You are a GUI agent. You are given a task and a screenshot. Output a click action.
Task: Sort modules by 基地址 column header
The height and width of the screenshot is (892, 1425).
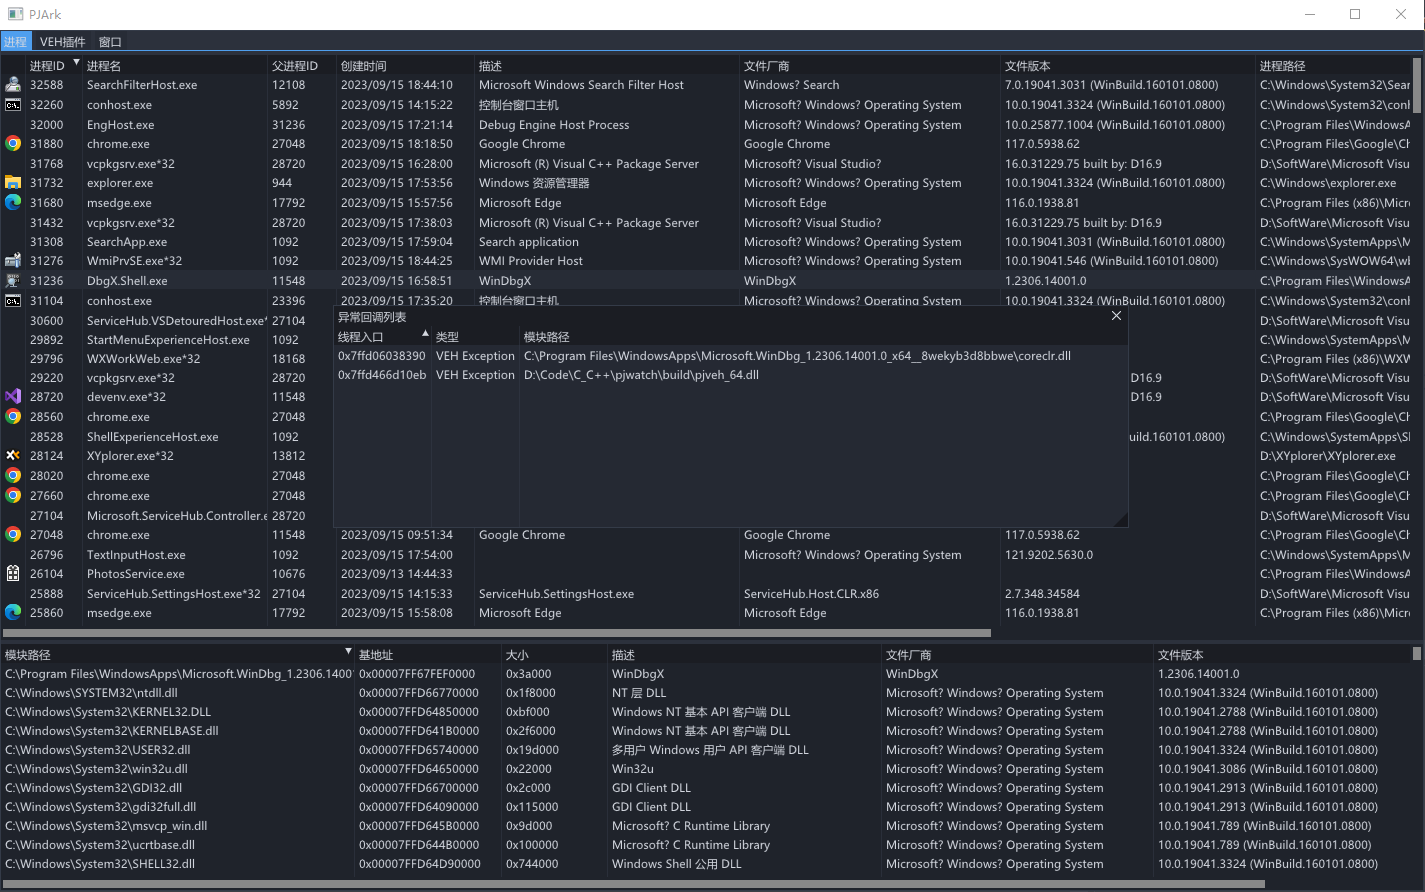point(428,655)
